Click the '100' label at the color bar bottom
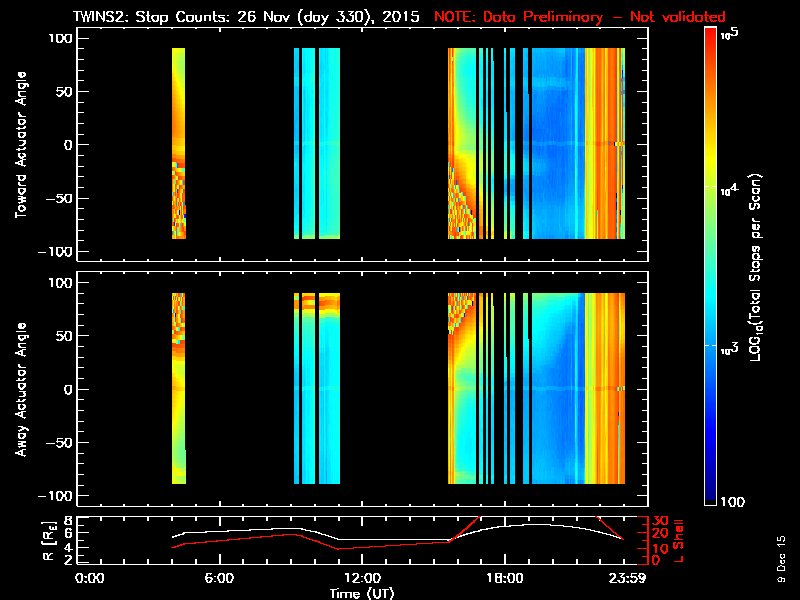The width and height of the screenshot is (800, 600). point(731,501)
